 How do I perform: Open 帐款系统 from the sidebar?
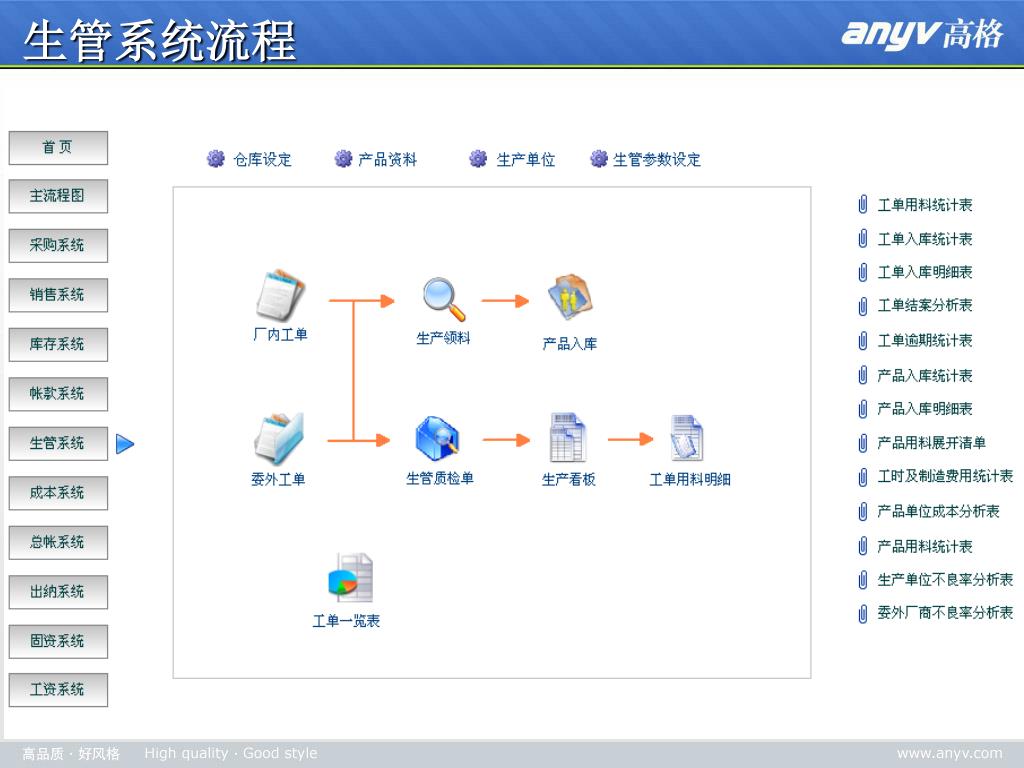[x=58, y=394]
